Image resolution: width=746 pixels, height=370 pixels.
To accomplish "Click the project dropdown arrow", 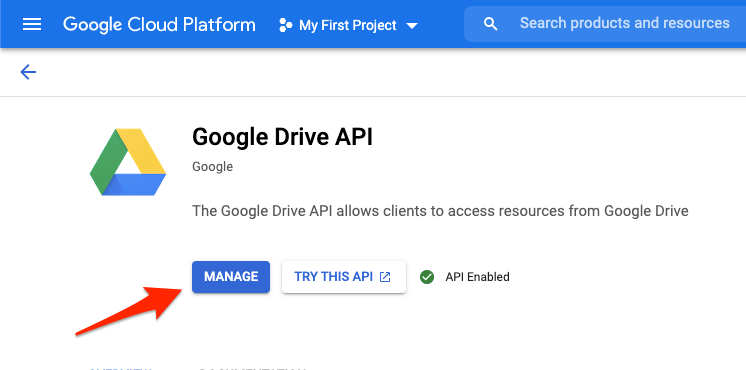I will coord(412,26).
